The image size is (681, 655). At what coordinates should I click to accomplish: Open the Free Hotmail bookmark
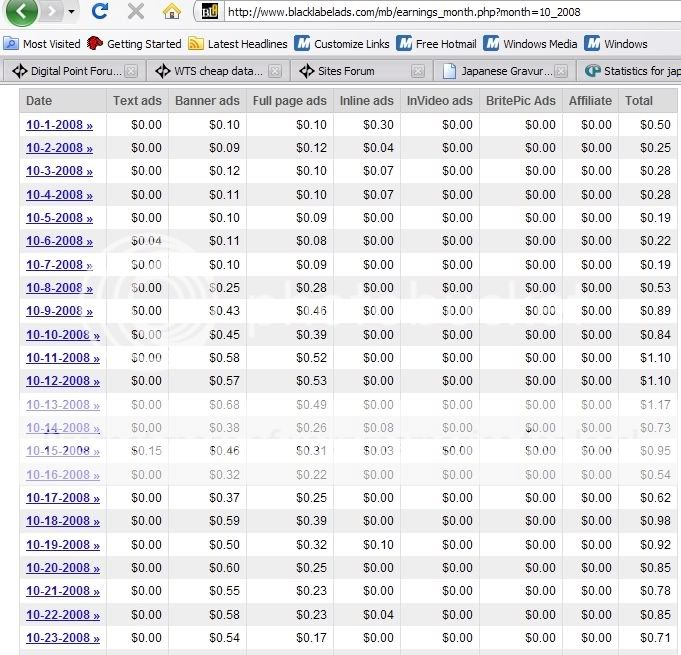tap(436, 44)
